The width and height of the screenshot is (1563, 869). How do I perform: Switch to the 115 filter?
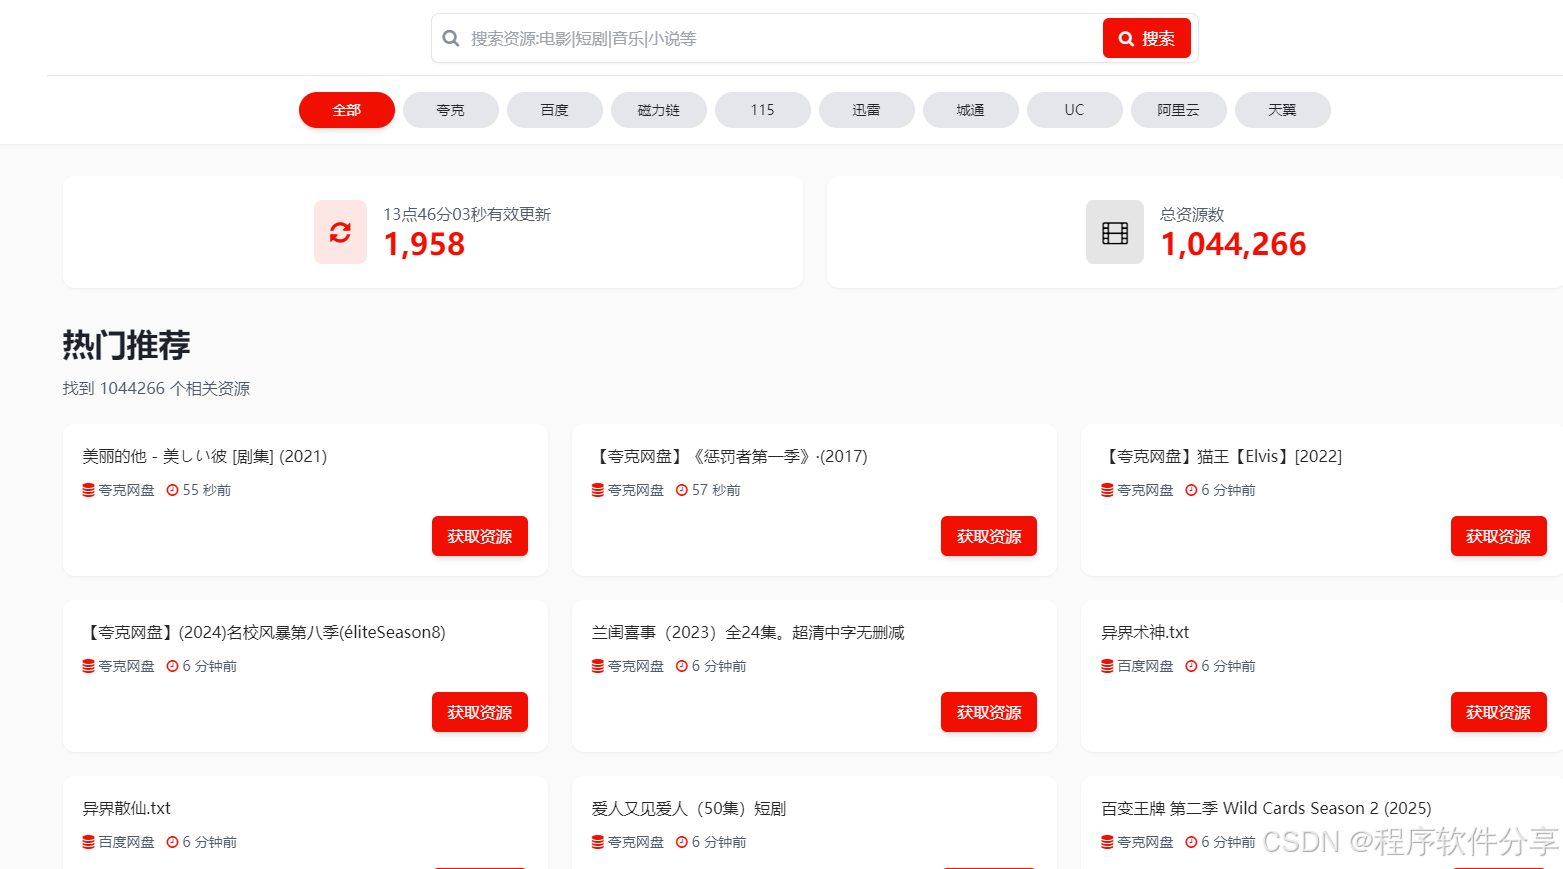[763, 110]
